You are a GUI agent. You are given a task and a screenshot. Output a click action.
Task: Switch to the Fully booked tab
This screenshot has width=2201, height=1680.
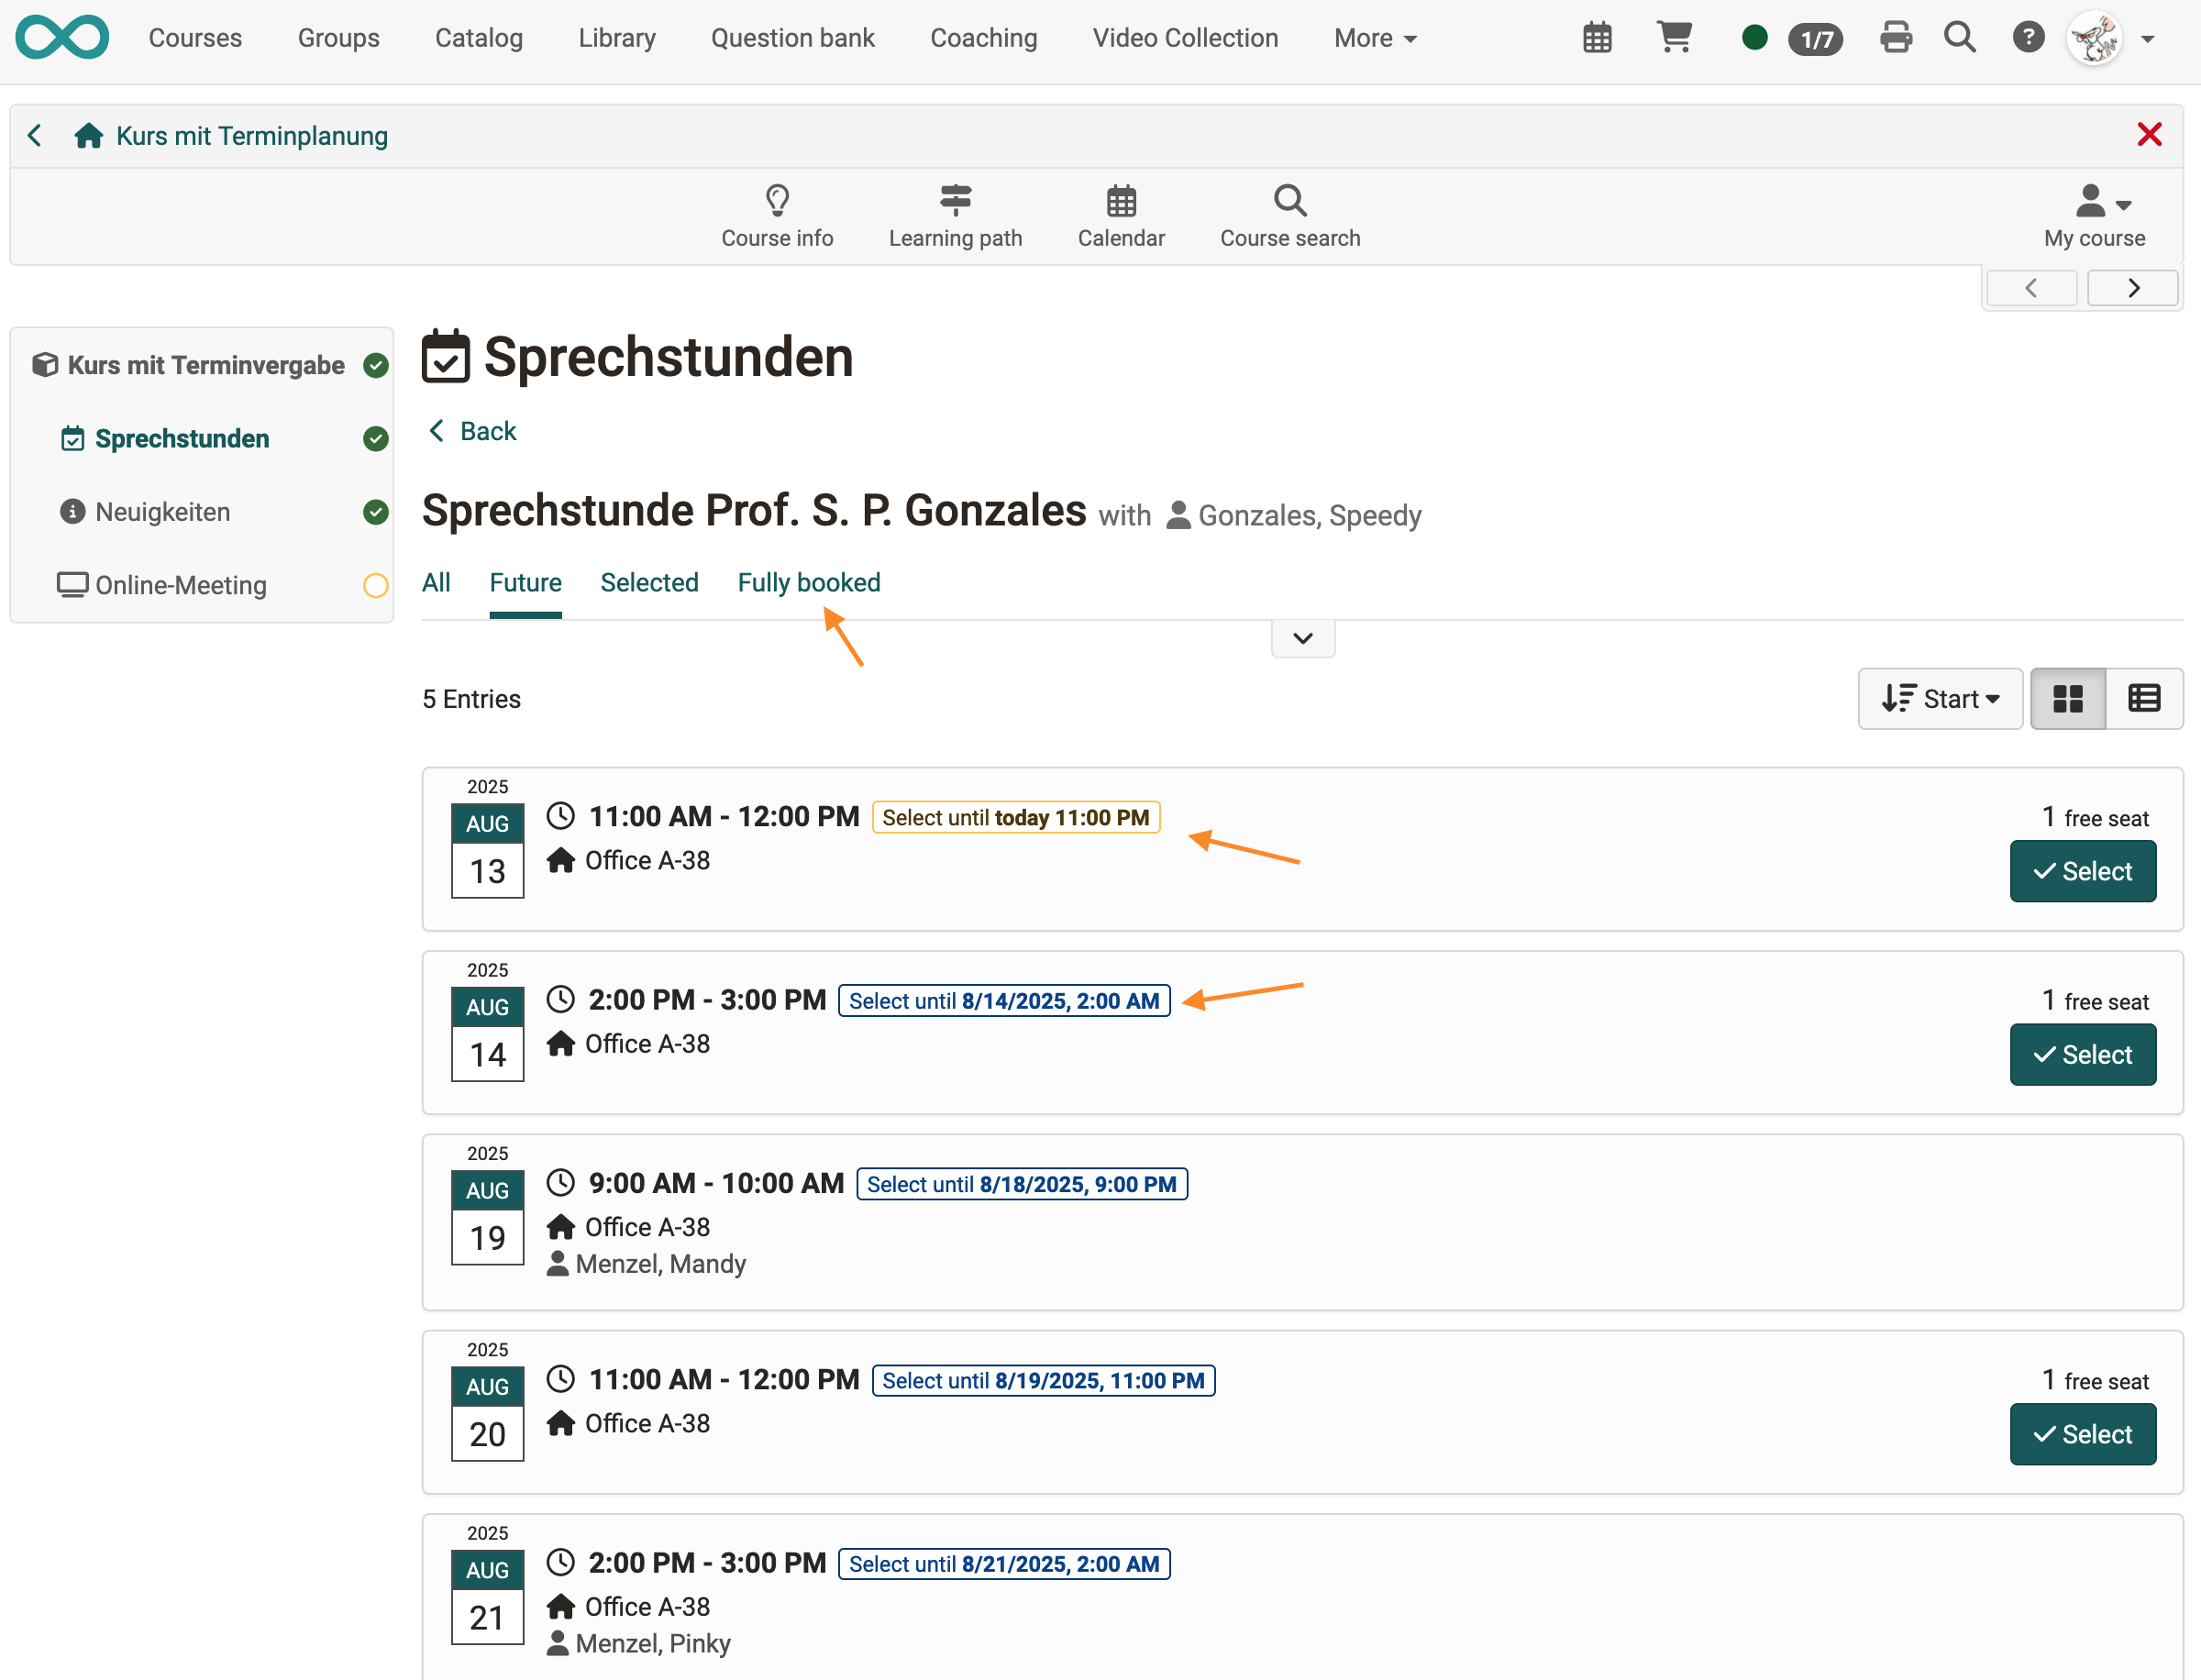pos(808,583)
